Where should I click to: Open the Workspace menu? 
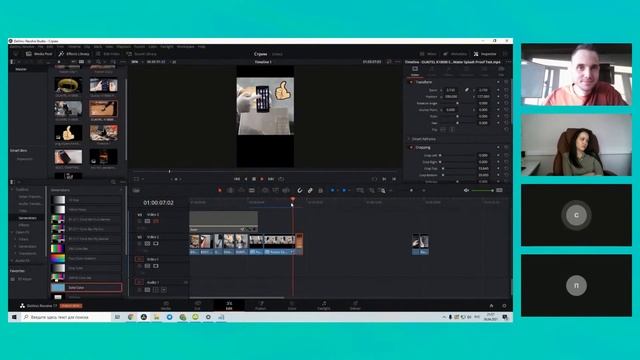click(186, 47)
